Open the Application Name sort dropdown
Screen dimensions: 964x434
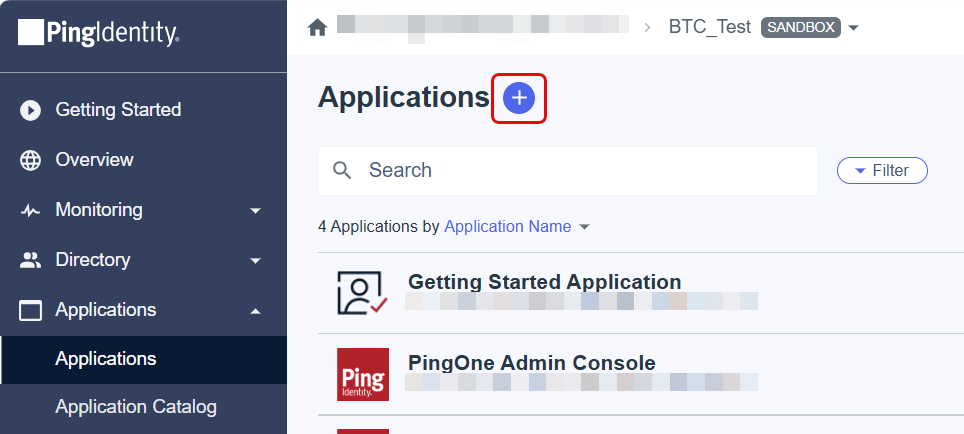coord(585,227)
